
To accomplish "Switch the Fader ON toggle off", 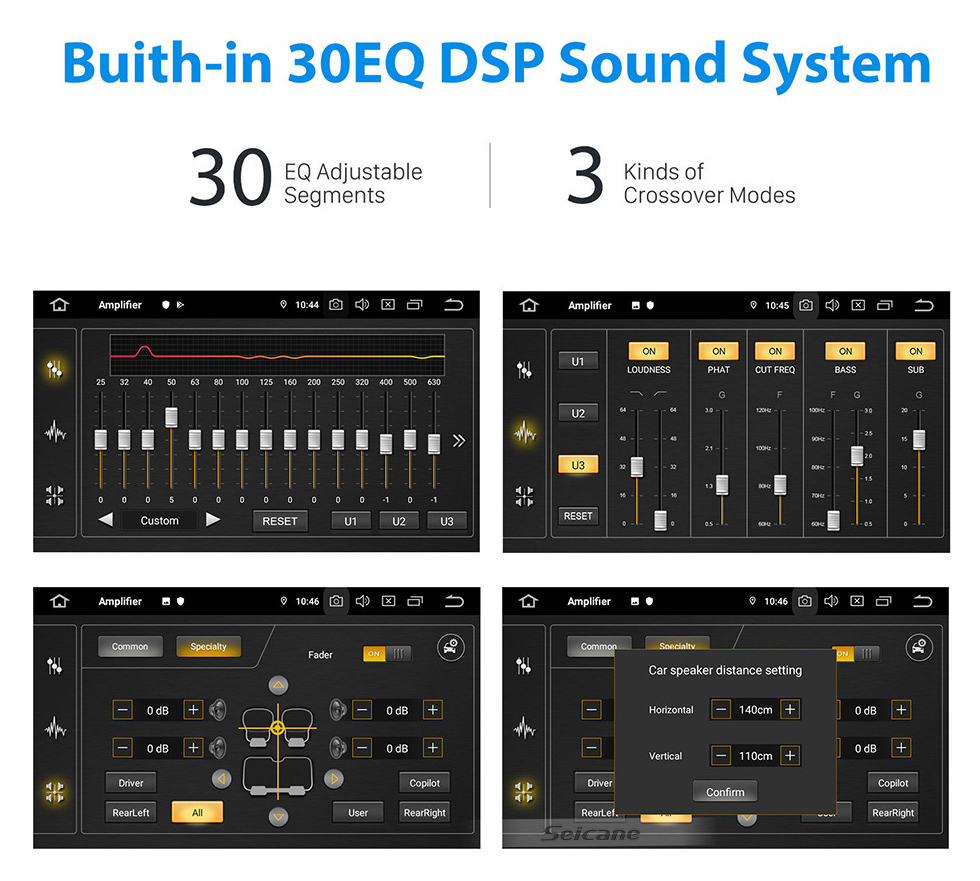I will (388, 654).
